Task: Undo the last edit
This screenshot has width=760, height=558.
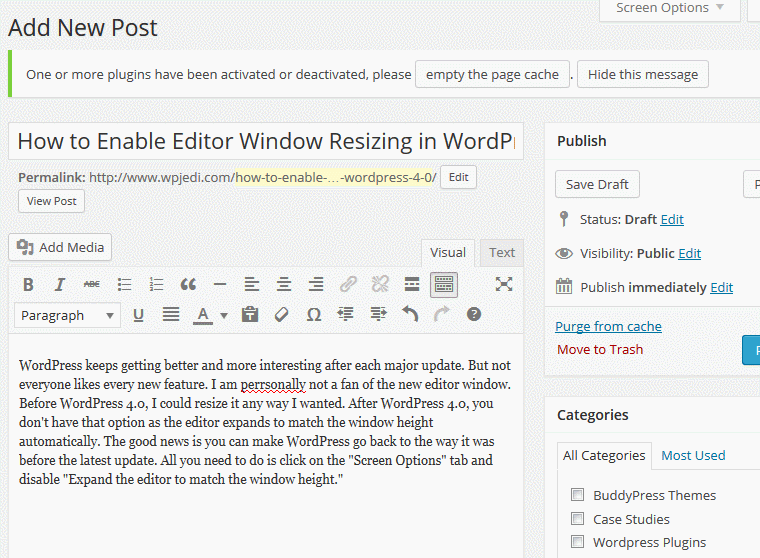Action: [x=410, y=314]
